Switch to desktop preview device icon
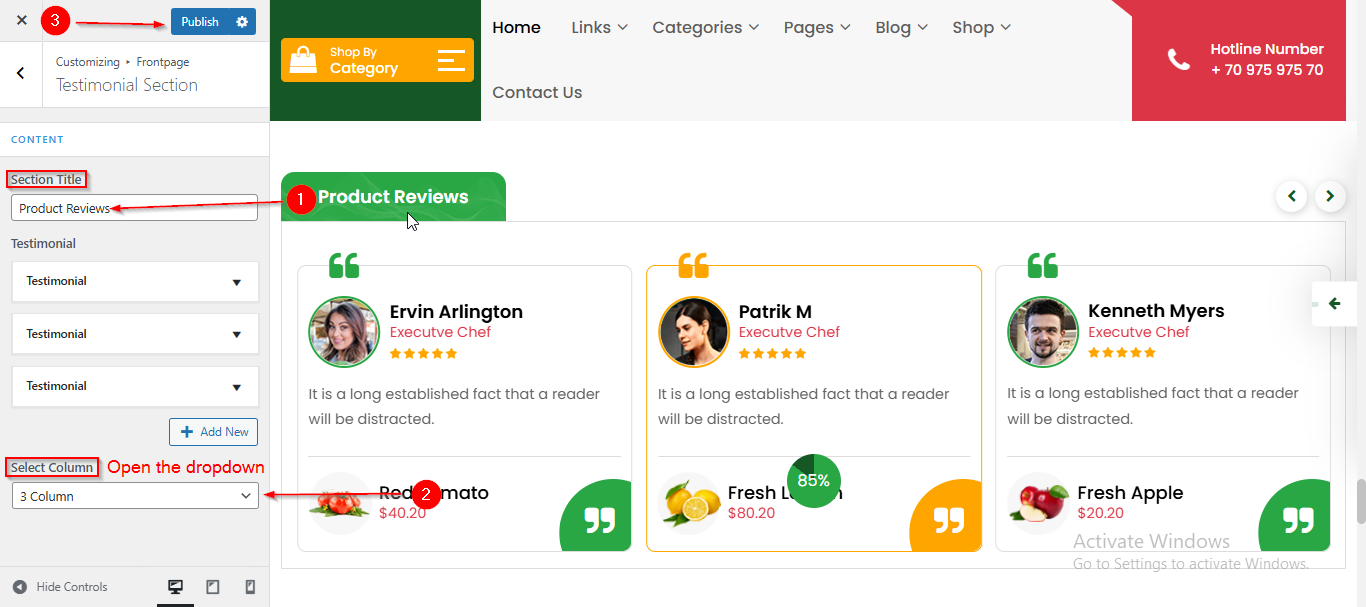Image resolution: width=1366 pixels, height=607 pixels. (175, 587)
